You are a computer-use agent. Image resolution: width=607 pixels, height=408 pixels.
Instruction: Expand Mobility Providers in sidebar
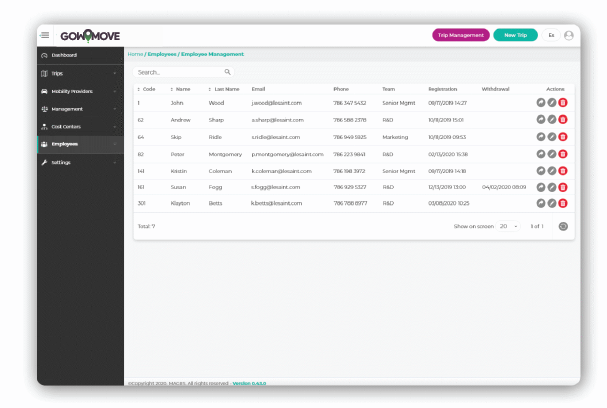[78, 91]
